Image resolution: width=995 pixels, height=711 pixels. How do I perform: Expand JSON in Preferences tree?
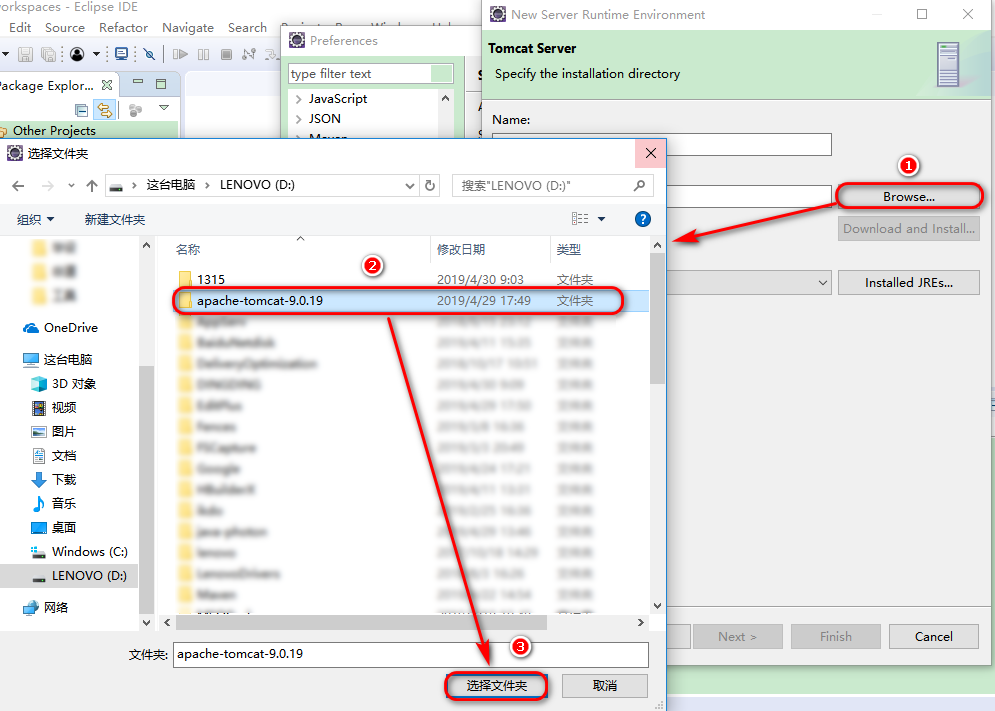tap(298, 119)
